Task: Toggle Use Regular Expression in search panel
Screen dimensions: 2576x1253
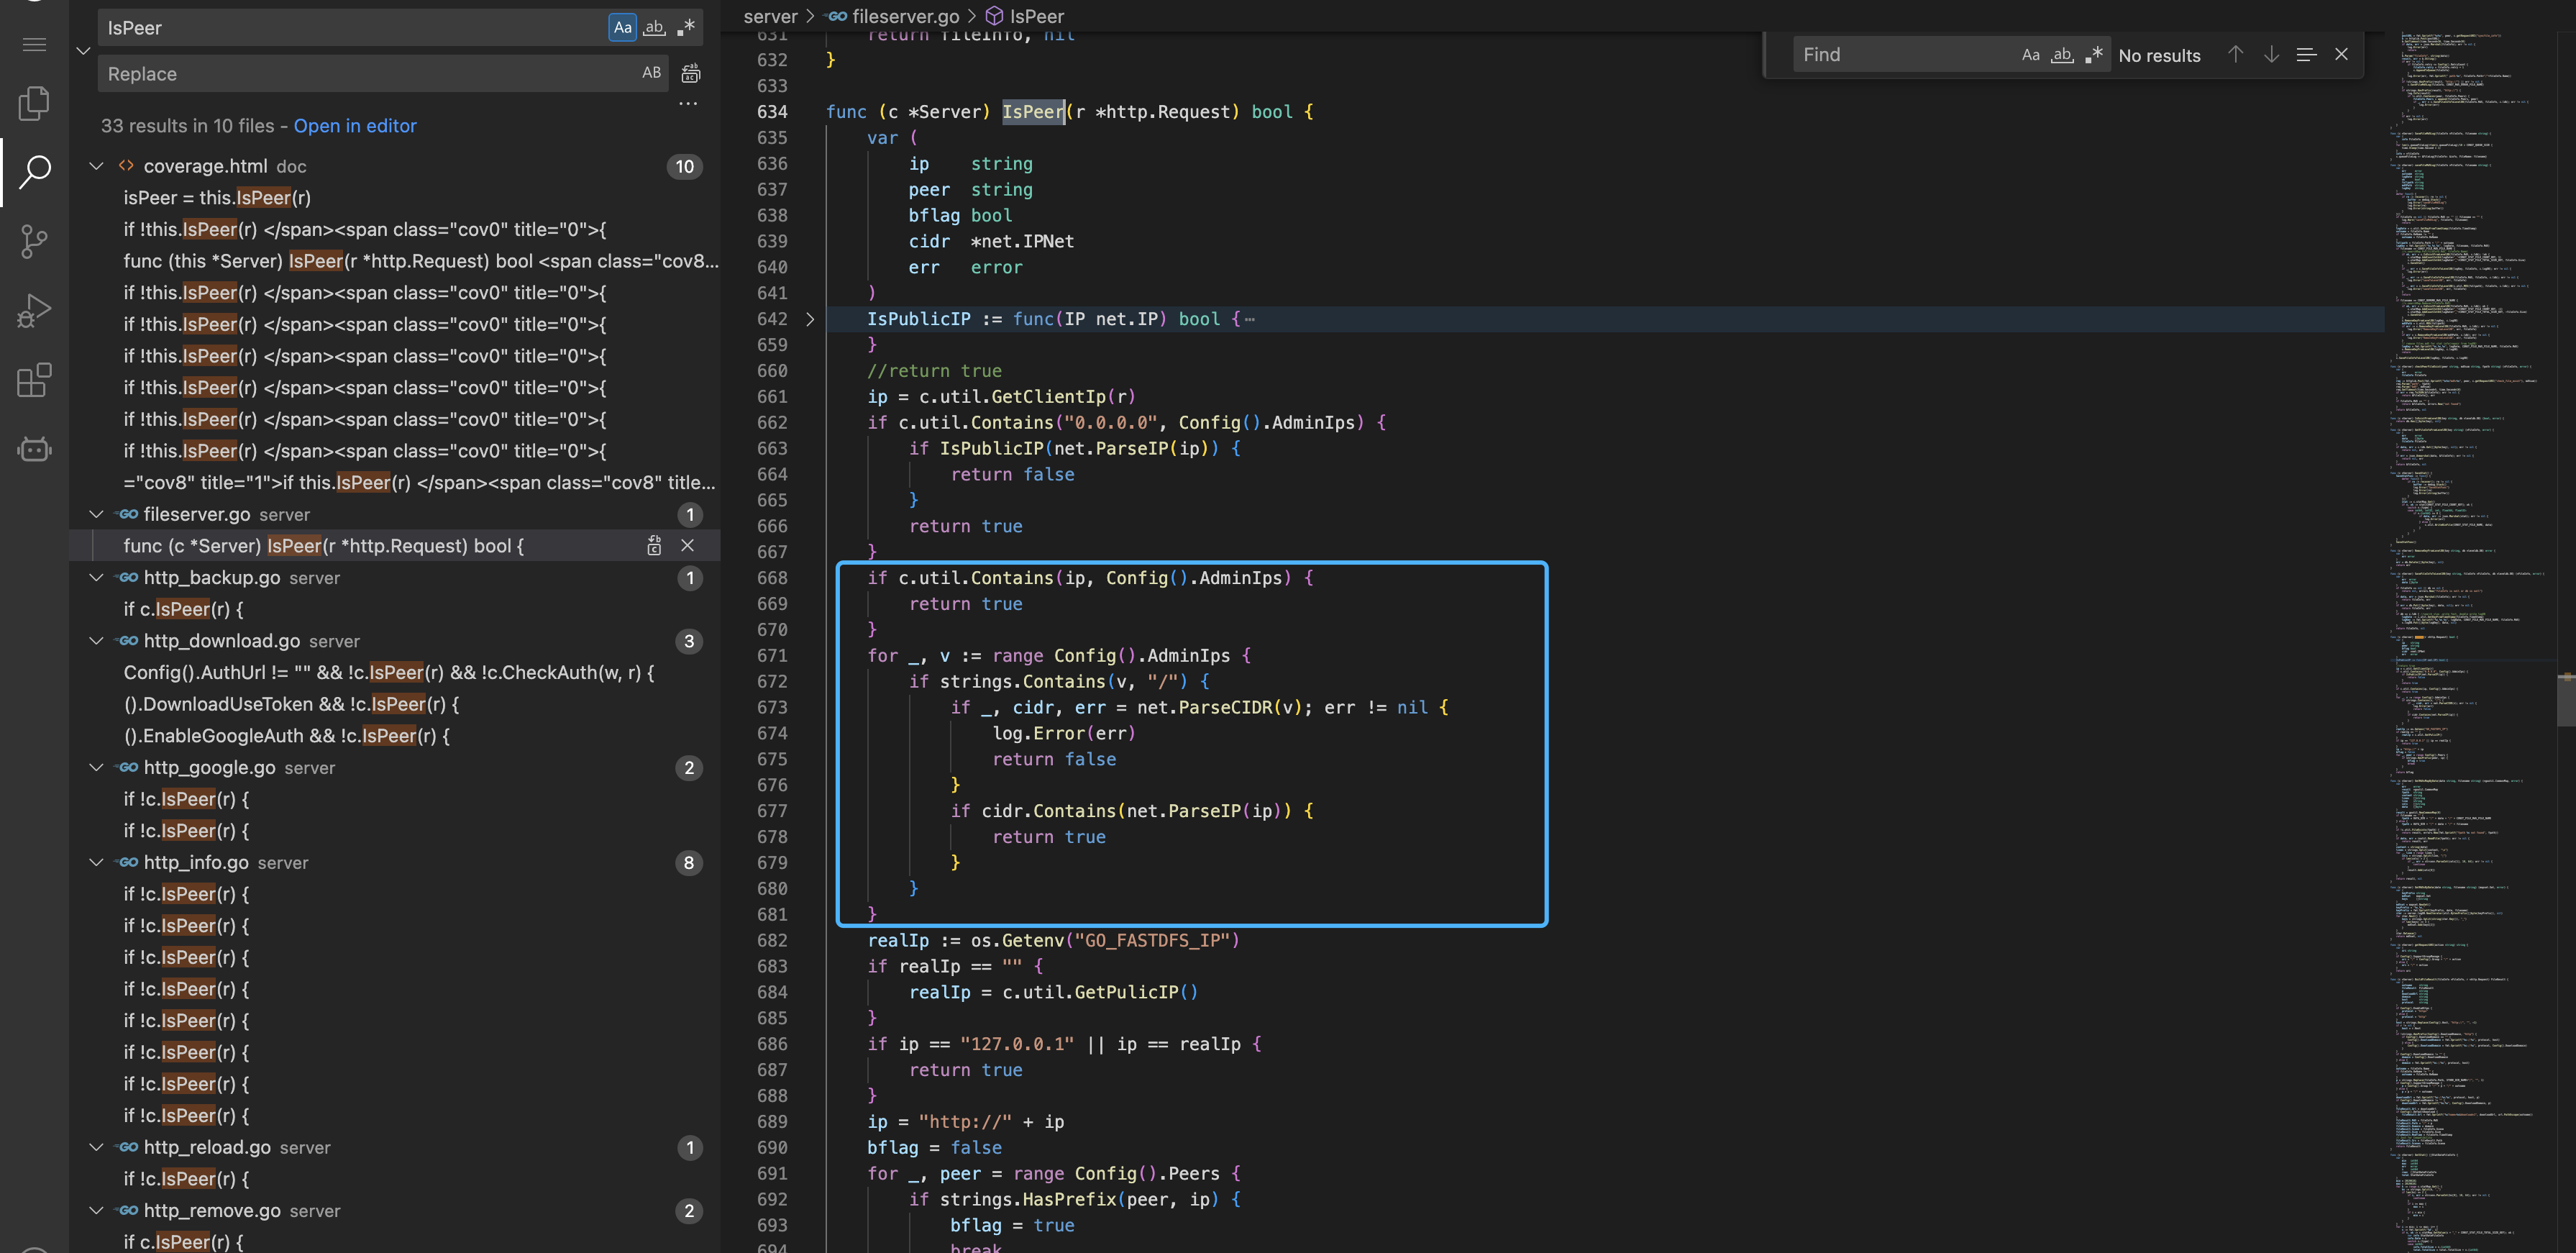Action: [686, 28]
